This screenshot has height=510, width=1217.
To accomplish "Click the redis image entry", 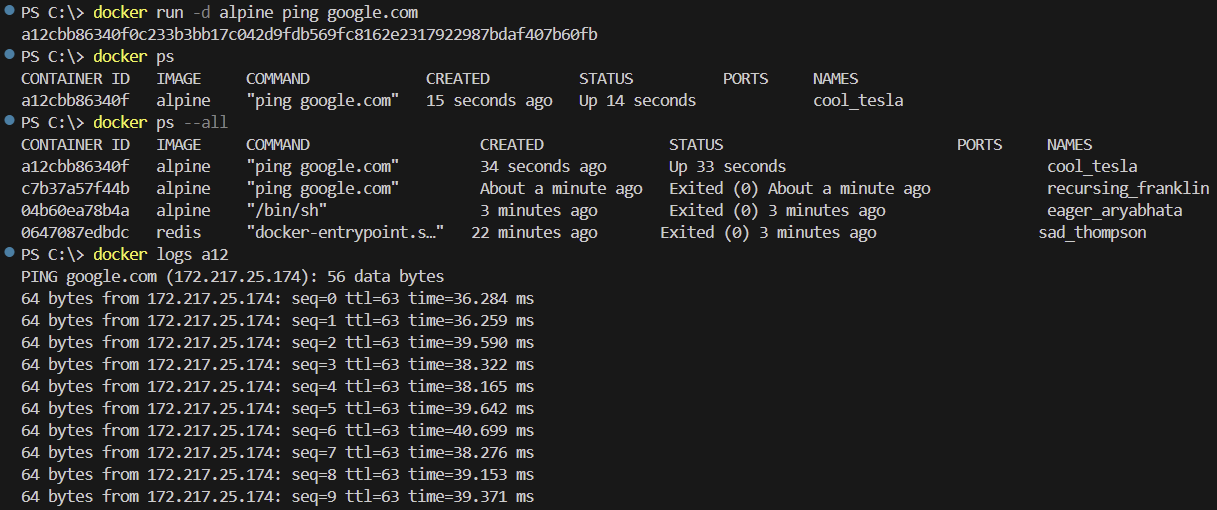I will pos(179,233).
